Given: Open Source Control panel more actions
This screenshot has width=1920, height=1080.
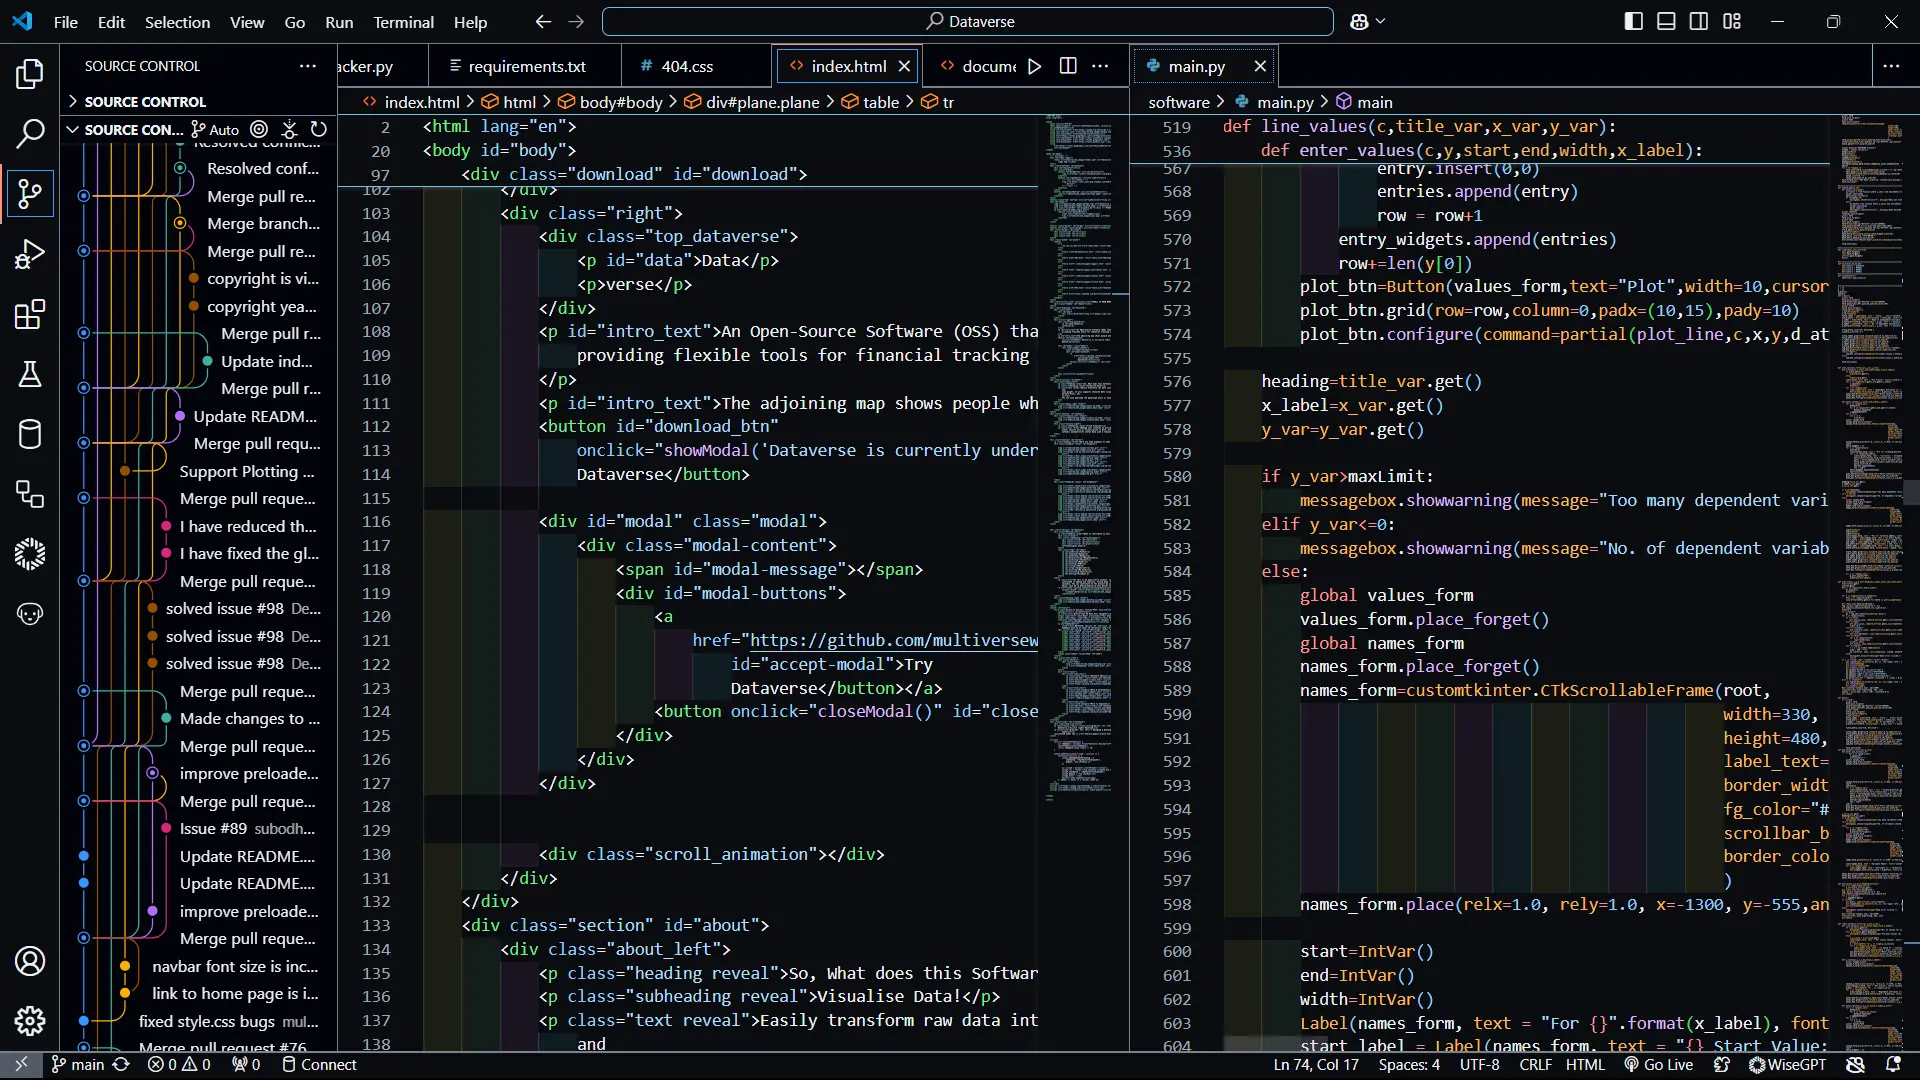Looking at the screenshot, I should coord(307,66).
